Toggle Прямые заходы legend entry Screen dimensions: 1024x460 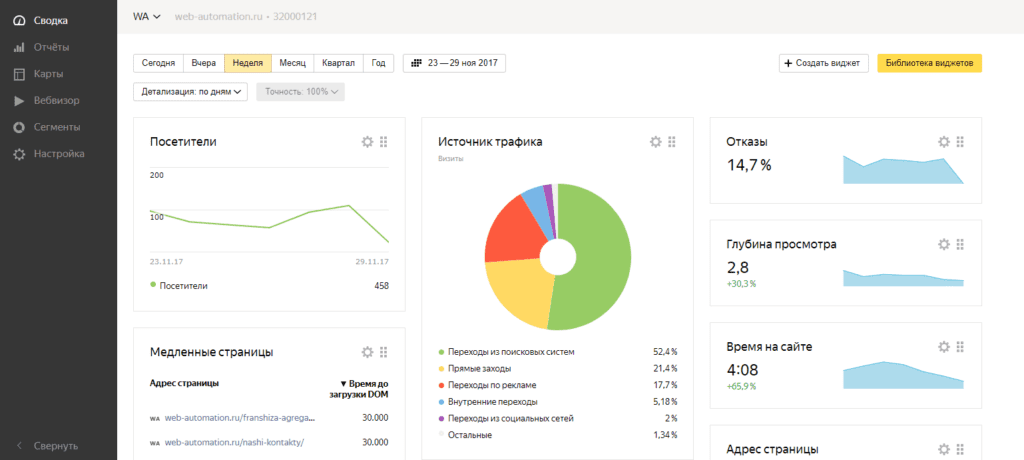pos(478,368)
